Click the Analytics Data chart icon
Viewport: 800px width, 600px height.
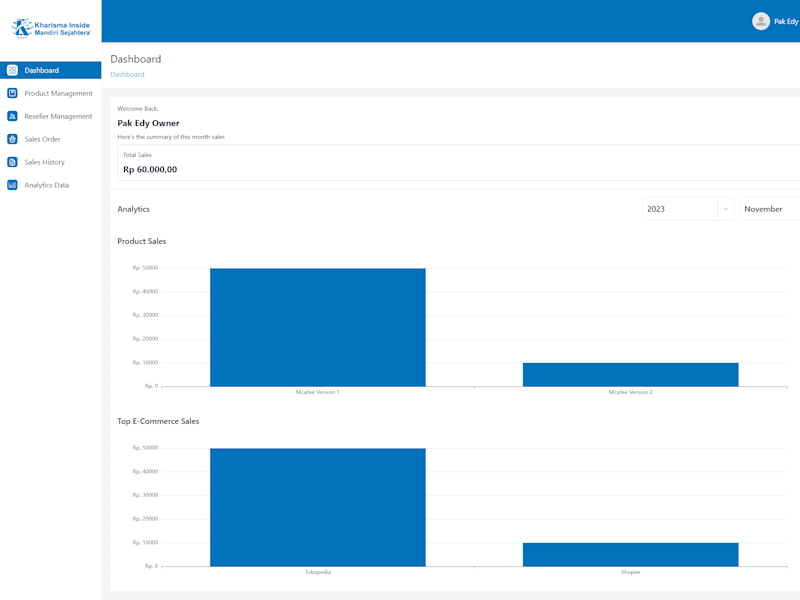pyautogui.click(x=13, y=185)
